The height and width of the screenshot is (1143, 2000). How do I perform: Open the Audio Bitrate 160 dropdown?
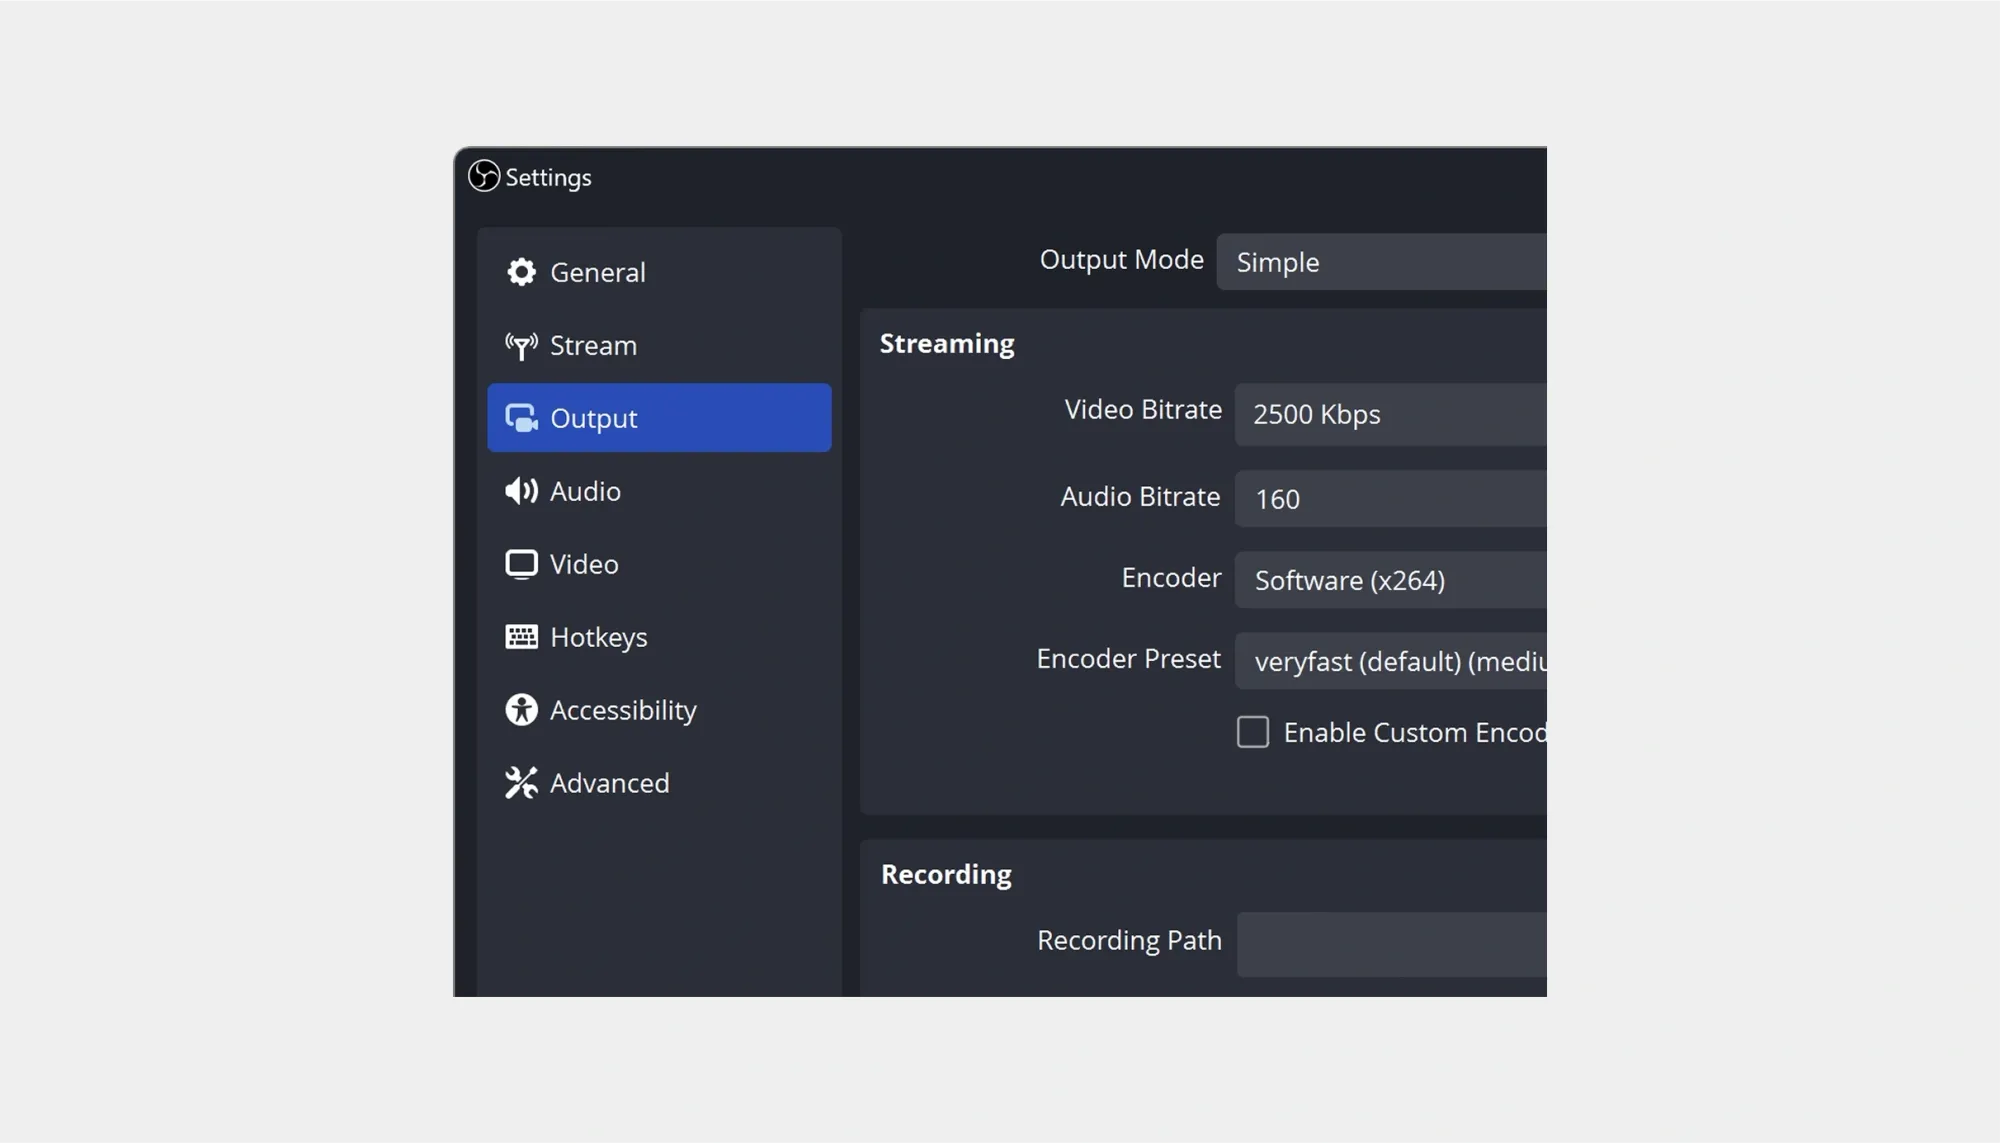[1390, 499]
